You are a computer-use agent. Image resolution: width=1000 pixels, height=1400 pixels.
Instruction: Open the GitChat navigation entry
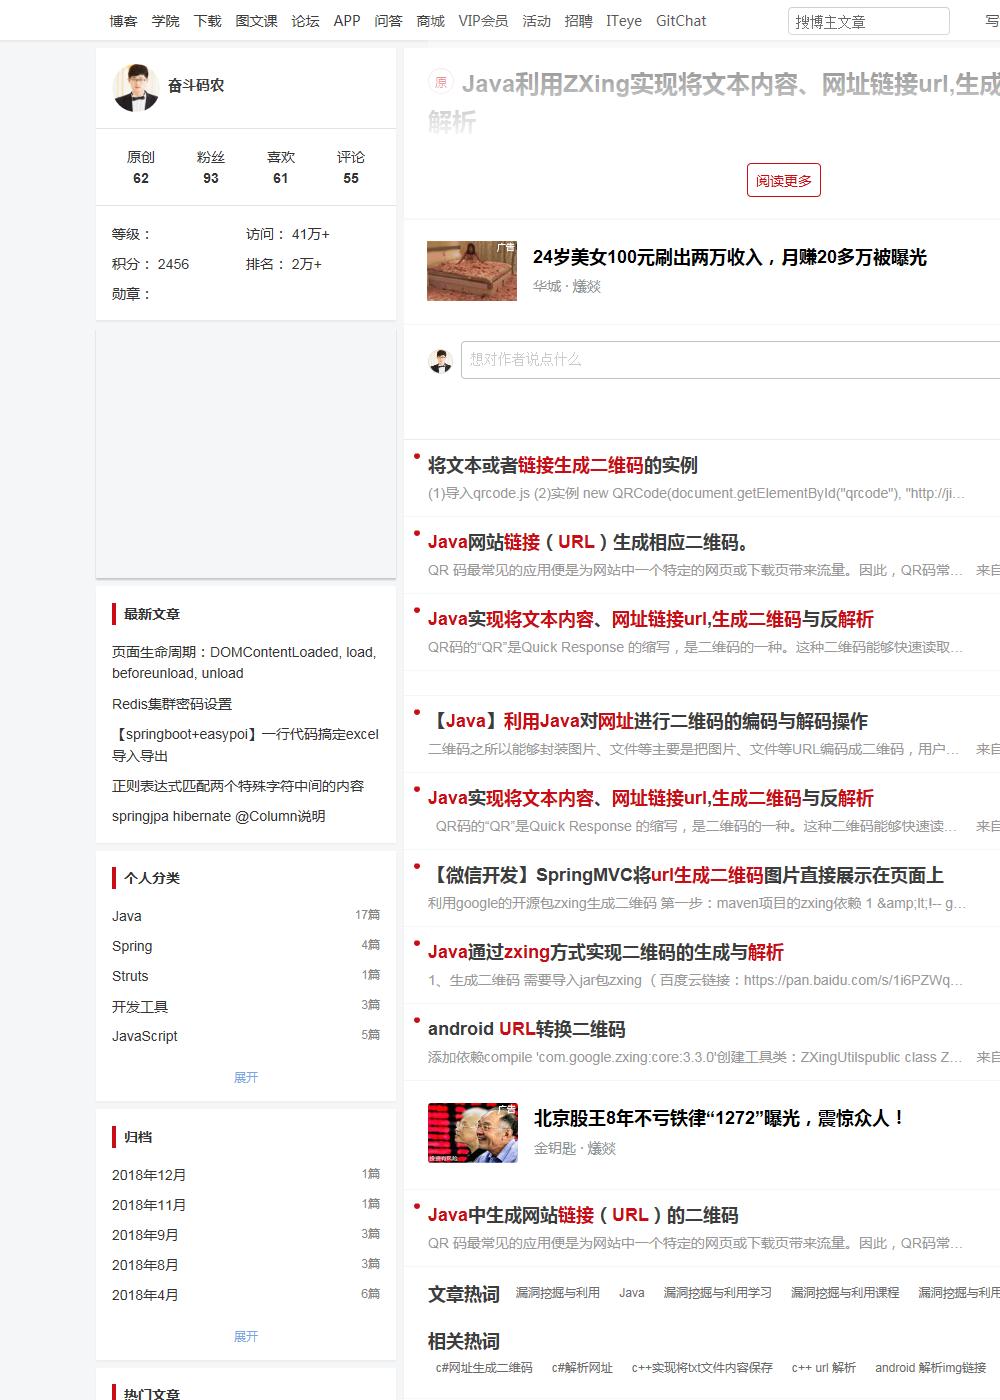pos(681,20)
